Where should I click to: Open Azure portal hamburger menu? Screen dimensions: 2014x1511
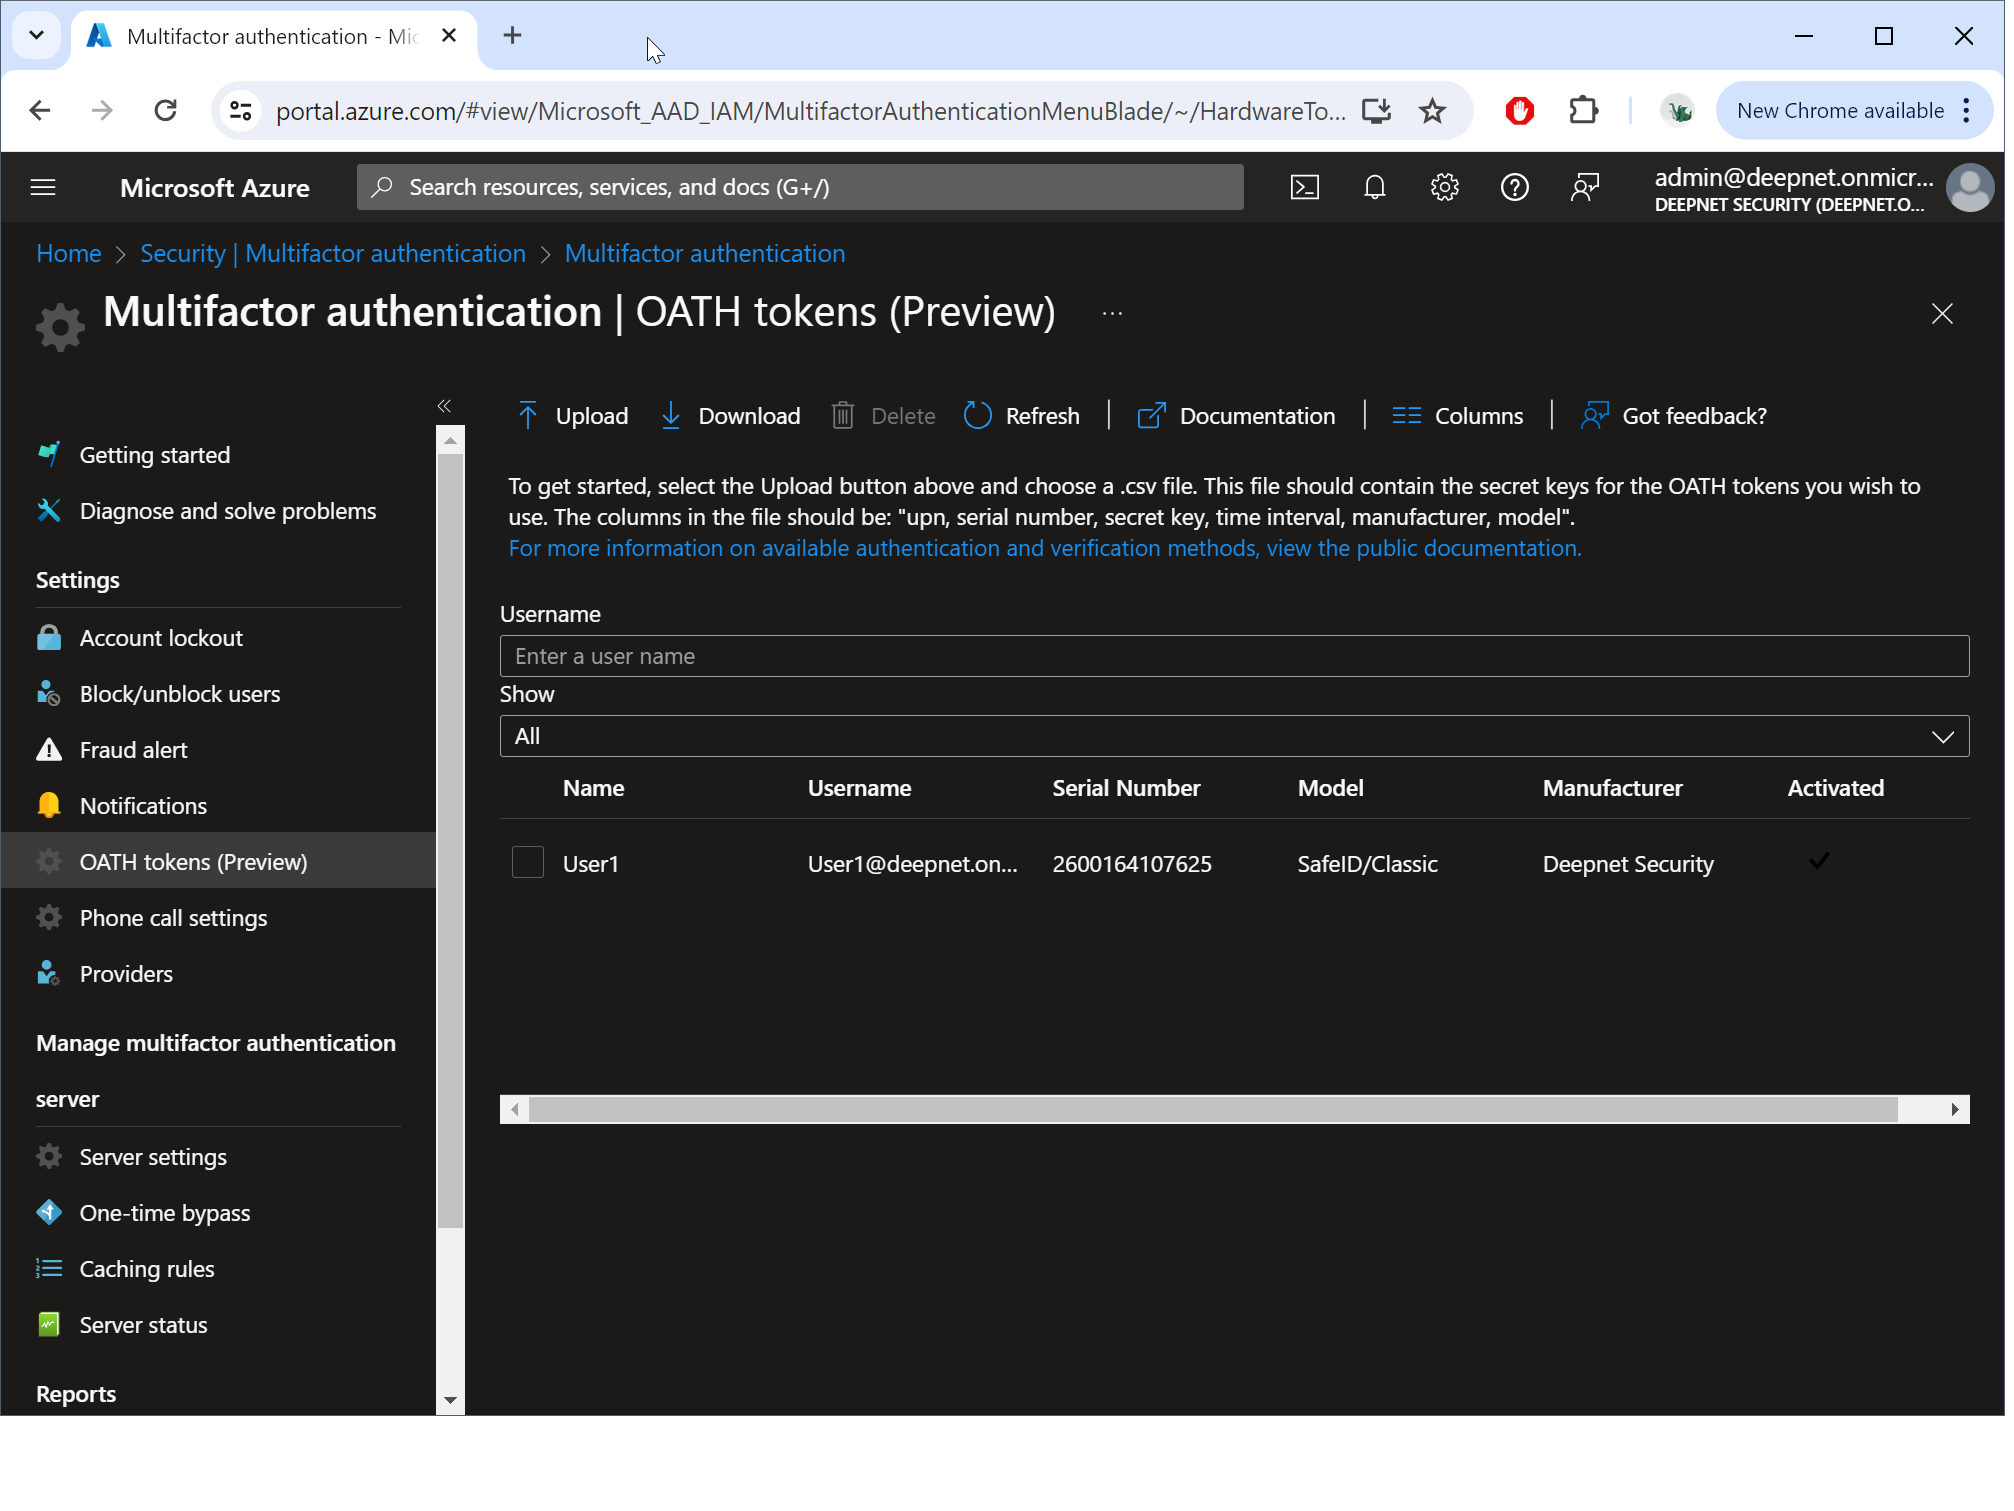(x=43, y=187)
